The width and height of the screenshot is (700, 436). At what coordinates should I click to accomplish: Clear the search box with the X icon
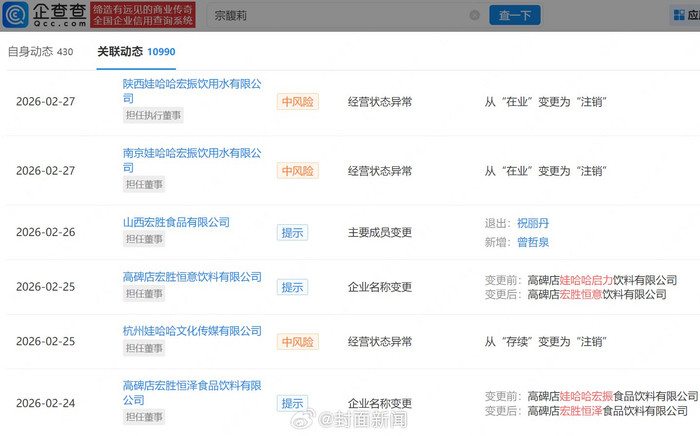point(475,16)
